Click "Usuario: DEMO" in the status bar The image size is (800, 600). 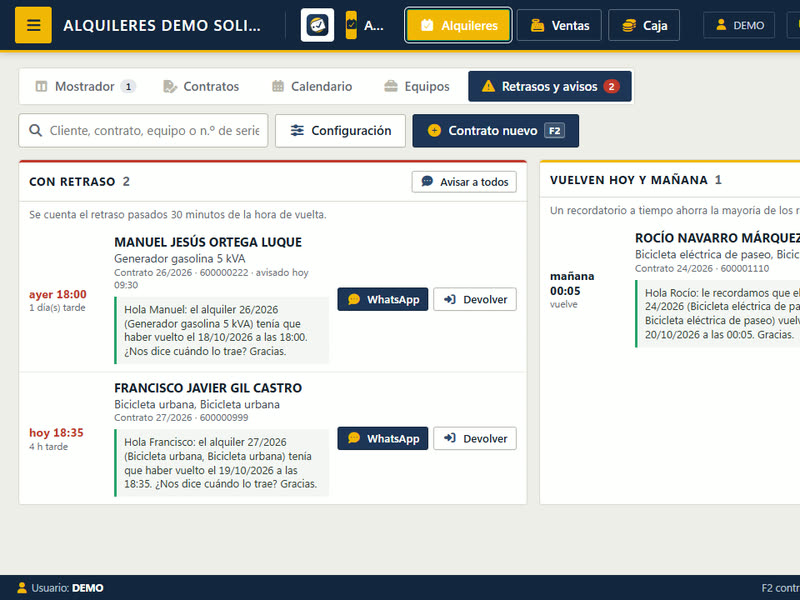click(x=61, y=588)
